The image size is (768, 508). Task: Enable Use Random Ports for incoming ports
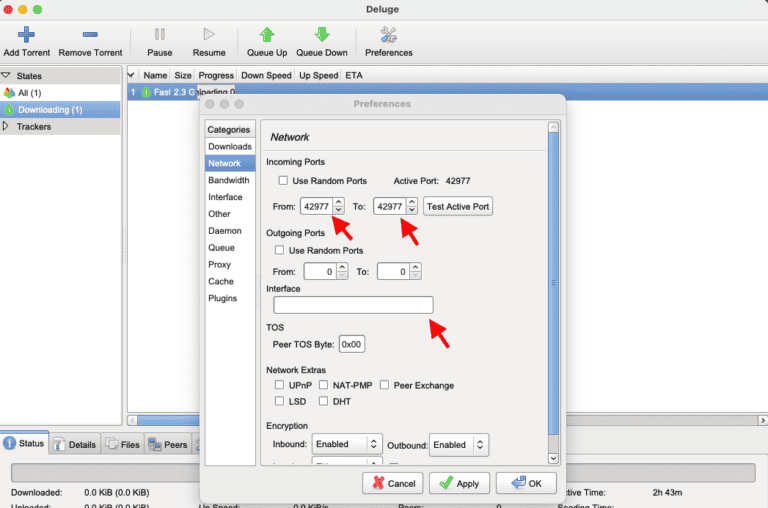[285, 181]
